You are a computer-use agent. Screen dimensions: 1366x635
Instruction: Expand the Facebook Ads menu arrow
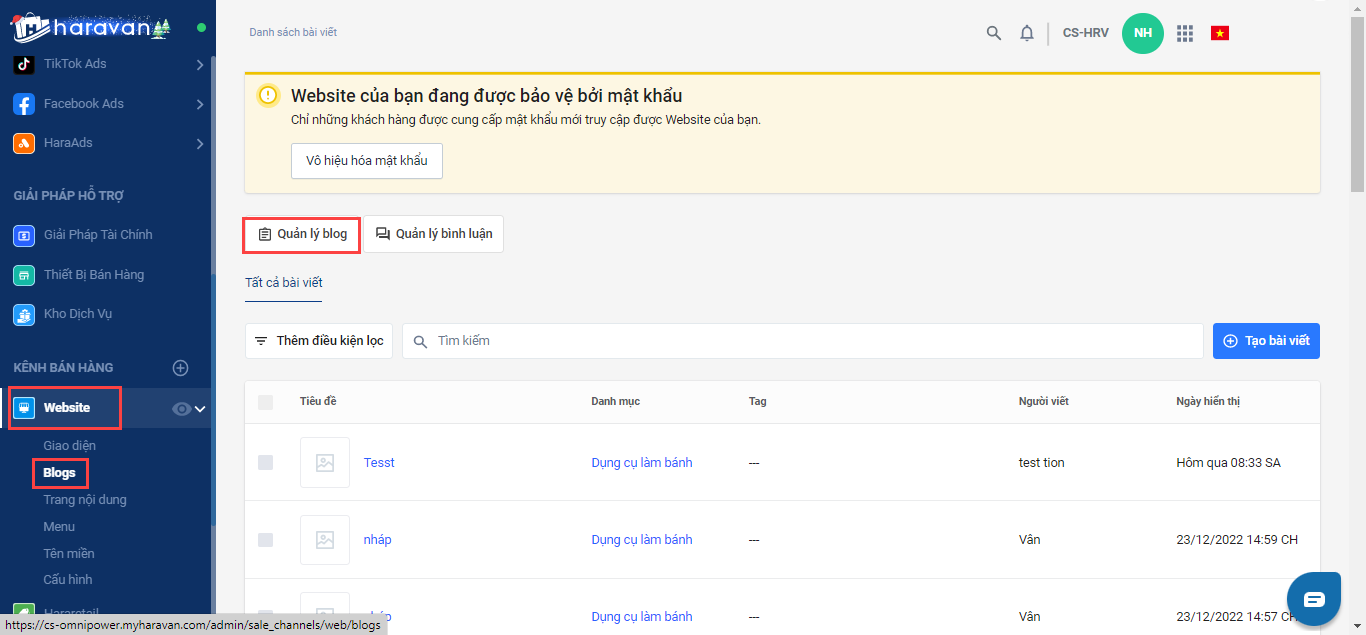pyautogui.click(x=200, y=104)
